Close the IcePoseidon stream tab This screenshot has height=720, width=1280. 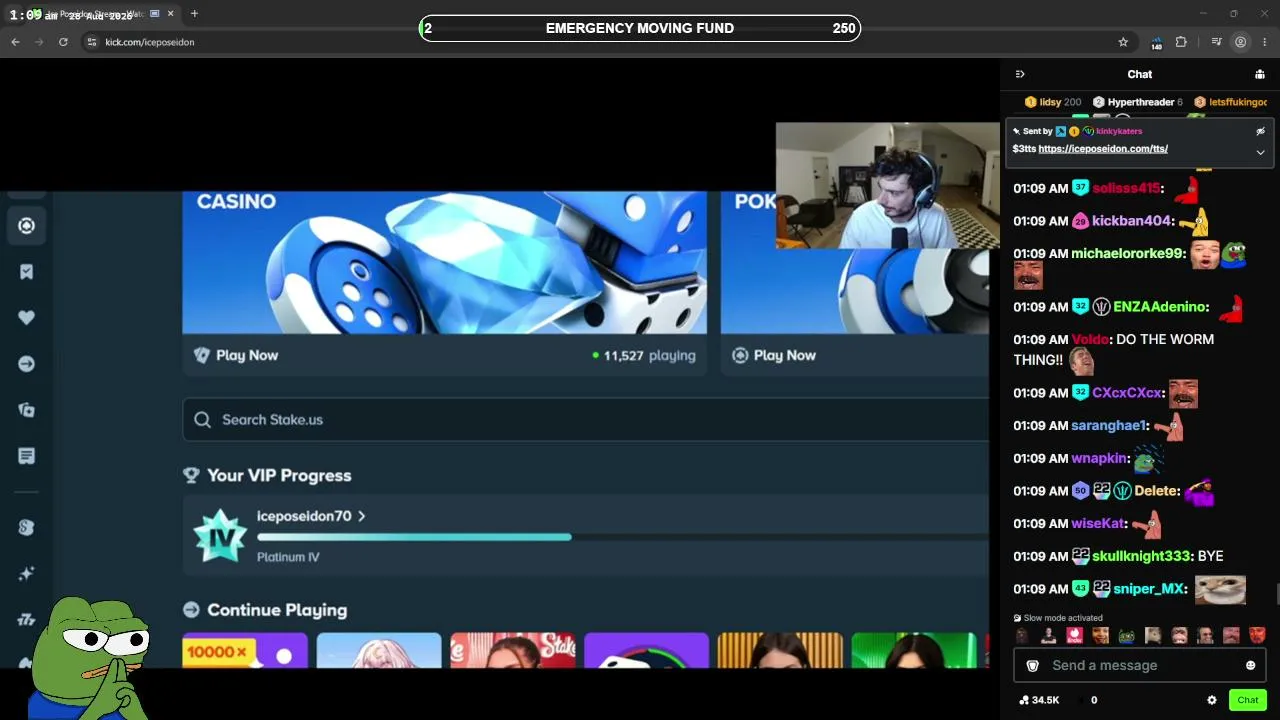coord(173,14)
